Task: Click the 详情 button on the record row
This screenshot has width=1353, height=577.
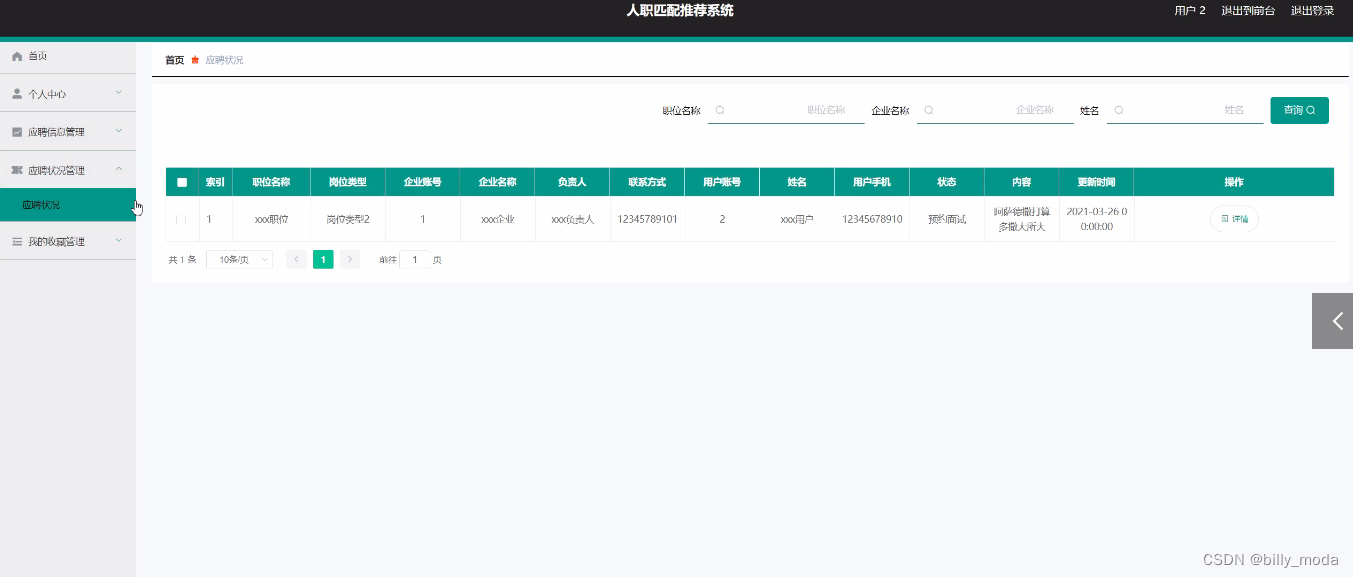Action: (x=1233, y=218)
